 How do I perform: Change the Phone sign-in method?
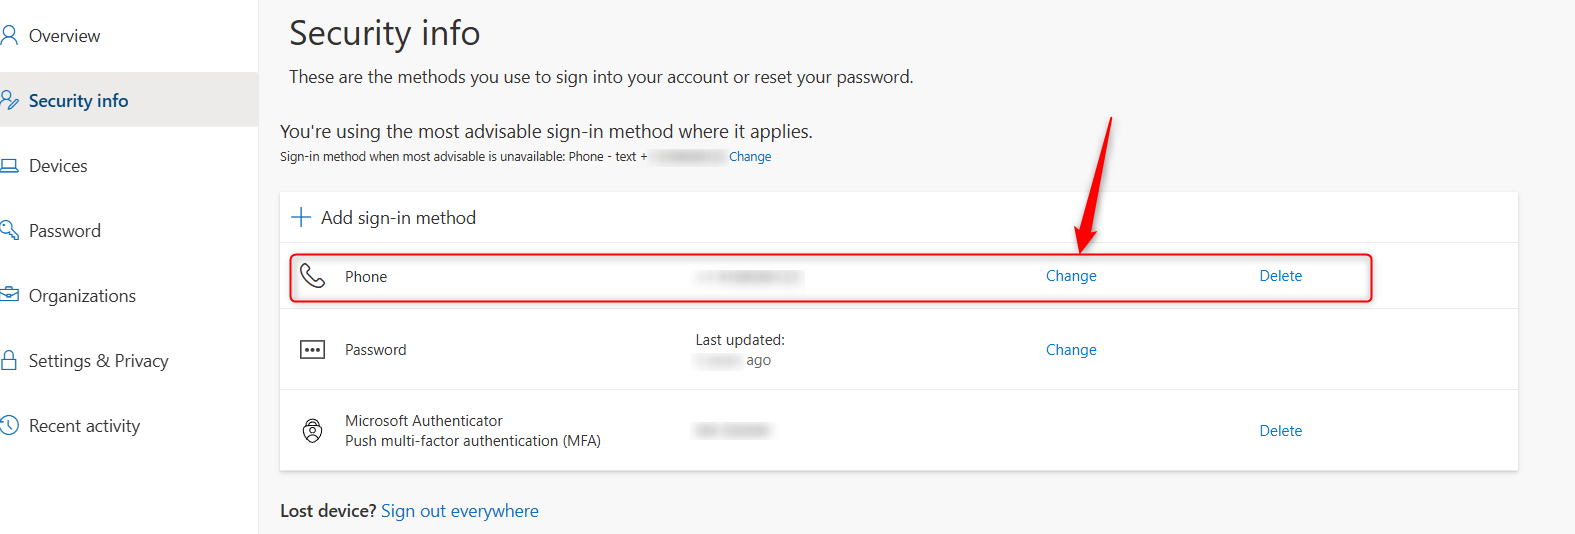pyautogui.click(x=1071, y=276)
